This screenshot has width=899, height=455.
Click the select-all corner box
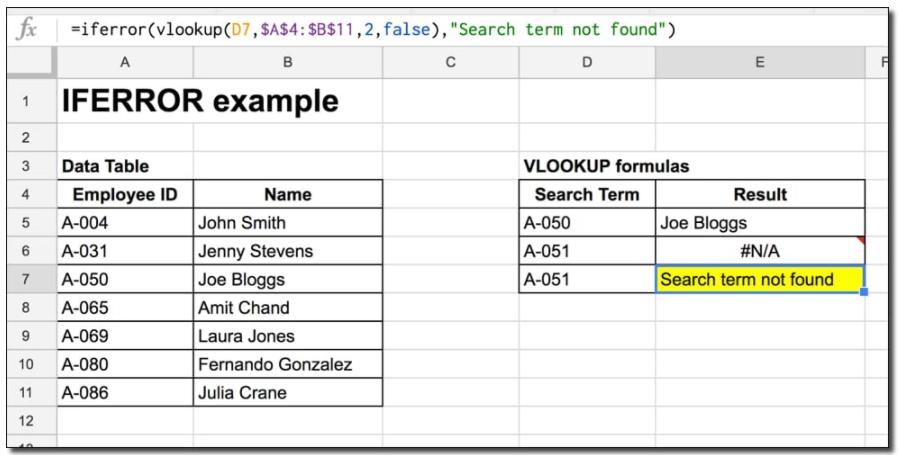coord(27,63)
